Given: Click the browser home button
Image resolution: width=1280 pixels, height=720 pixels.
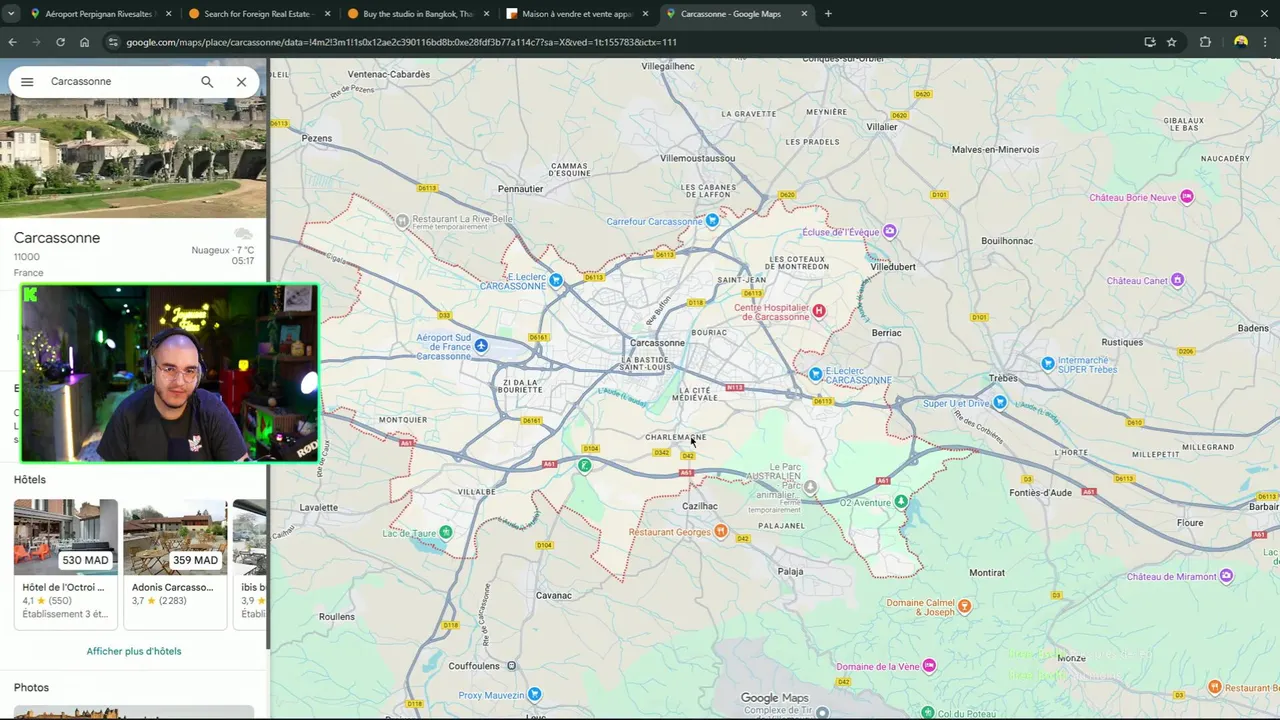Looking at the screenshot, I should point(84,42).
